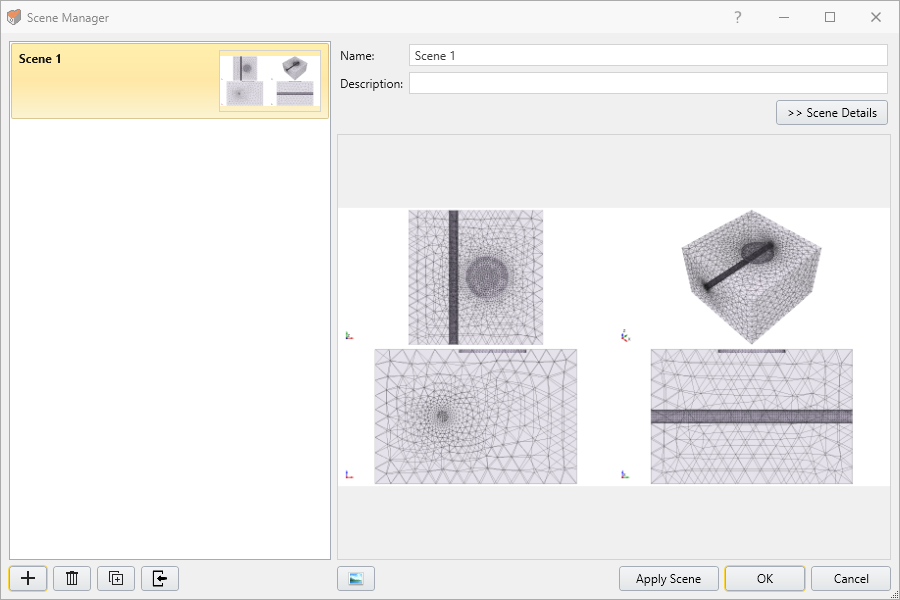Close the Scene Manager dialog
Image resolution: width=900 pixels, height=600 pixels.
click(875, 17)
